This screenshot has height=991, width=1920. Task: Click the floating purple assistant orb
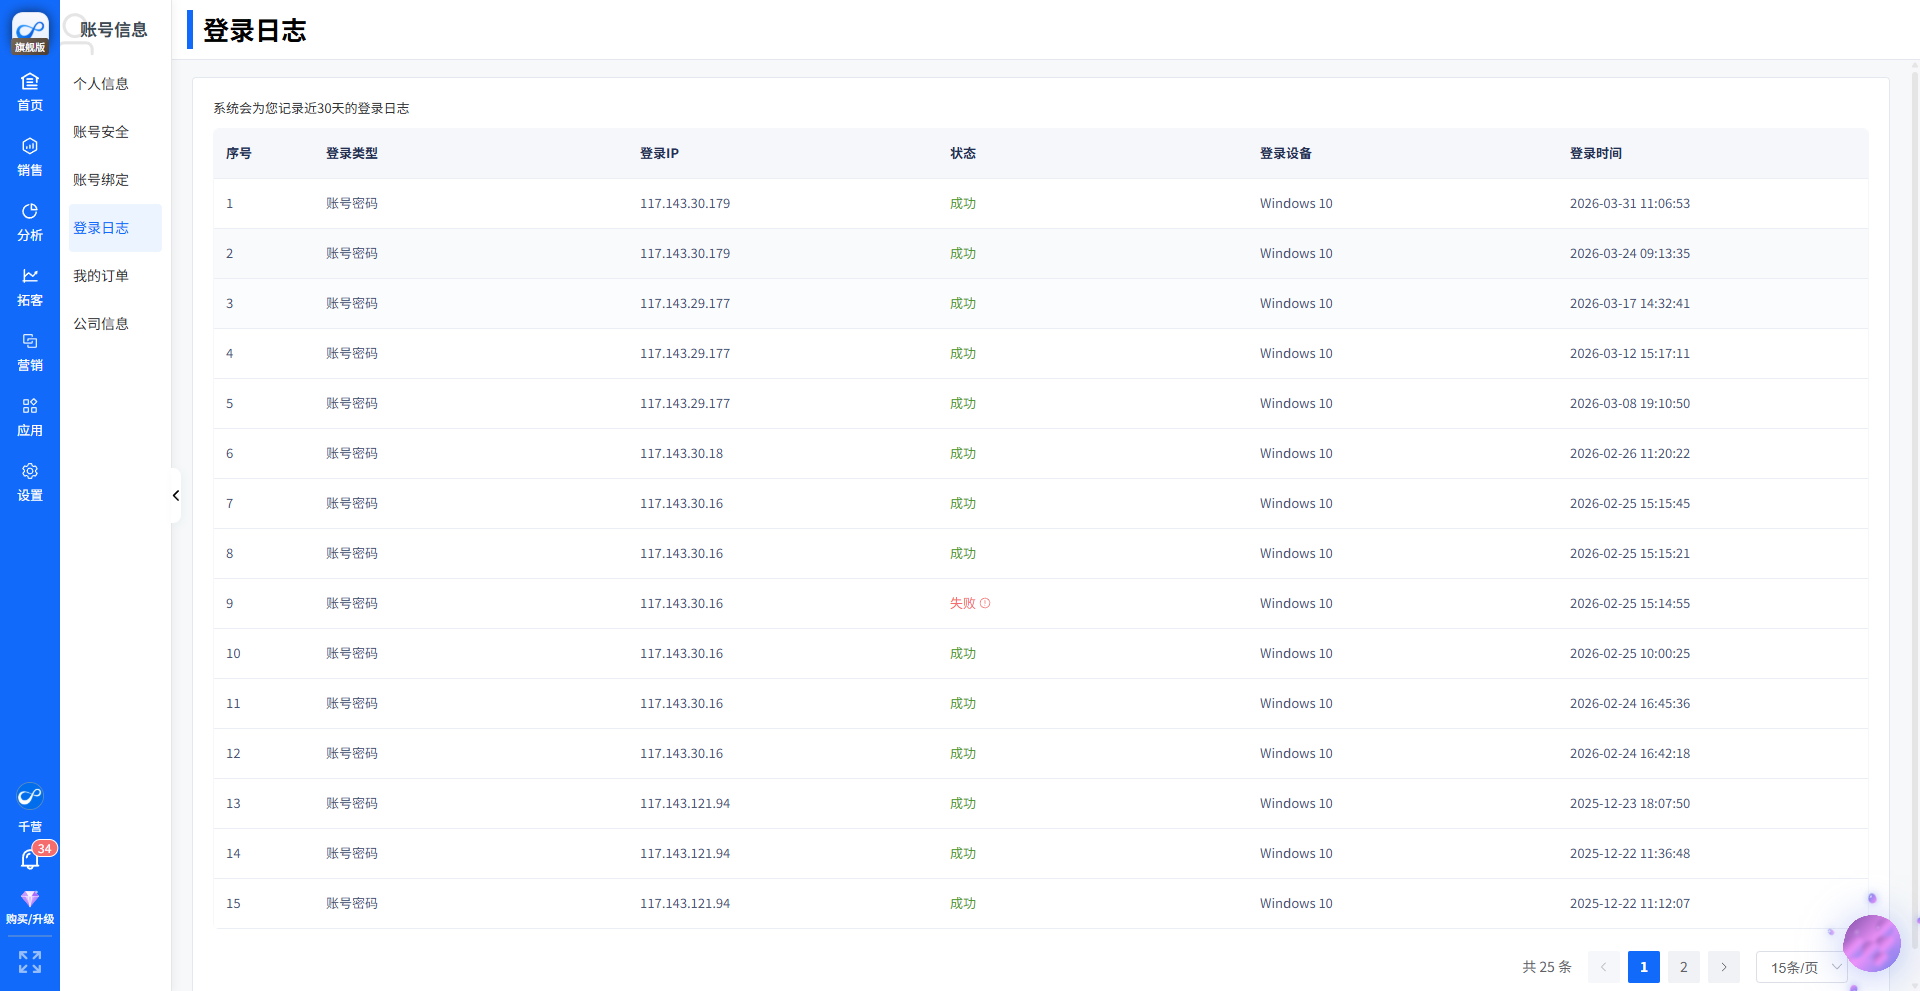tap(1871, 943)
